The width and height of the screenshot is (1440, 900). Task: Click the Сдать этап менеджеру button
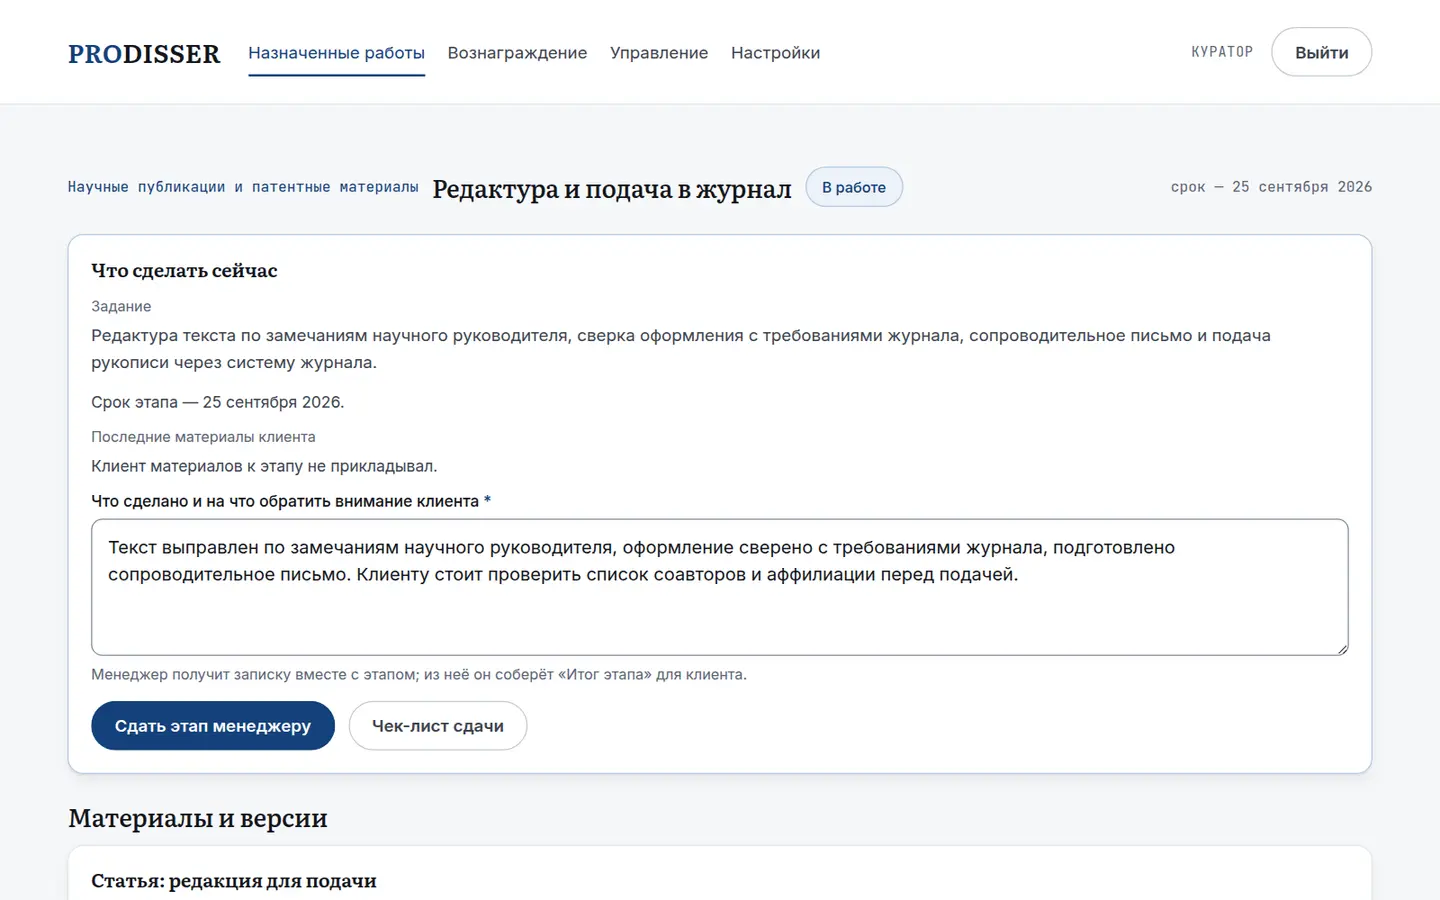213,726
